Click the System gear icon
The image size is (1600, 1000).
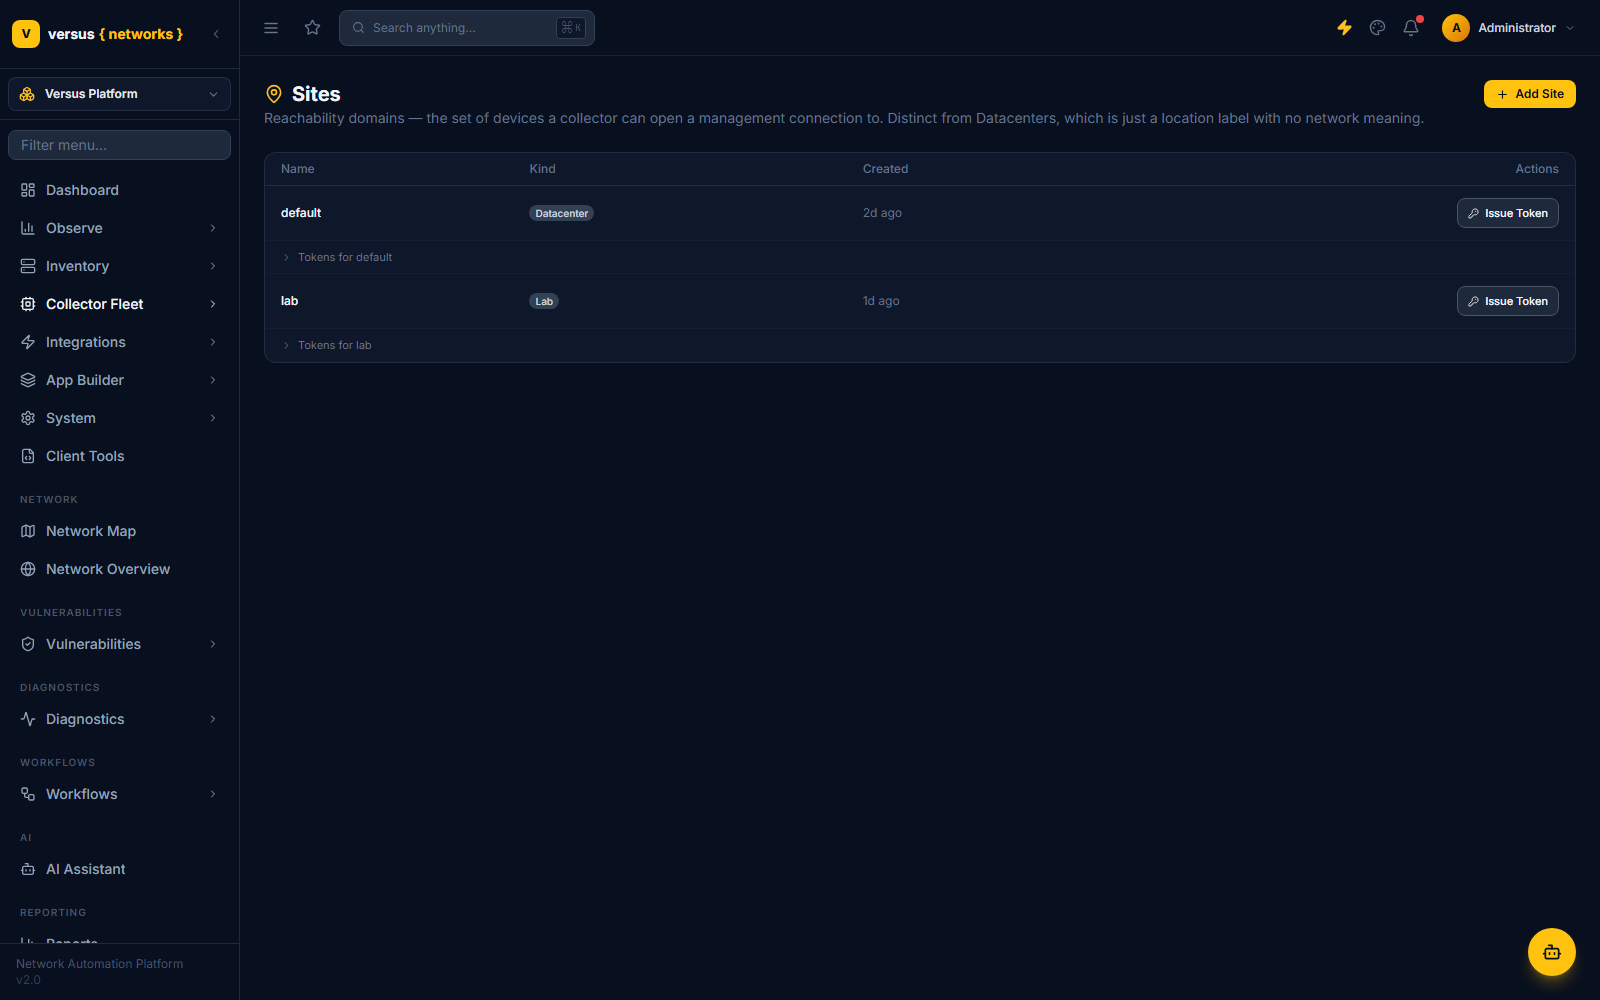pyautogui.click(x=28, y=418)
